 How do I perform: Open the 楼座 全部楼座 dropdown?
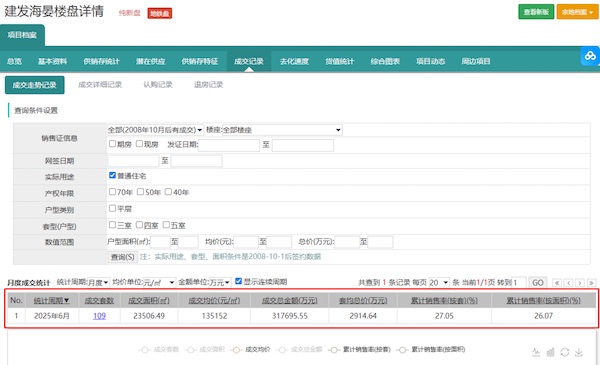(x=282, y=130)
